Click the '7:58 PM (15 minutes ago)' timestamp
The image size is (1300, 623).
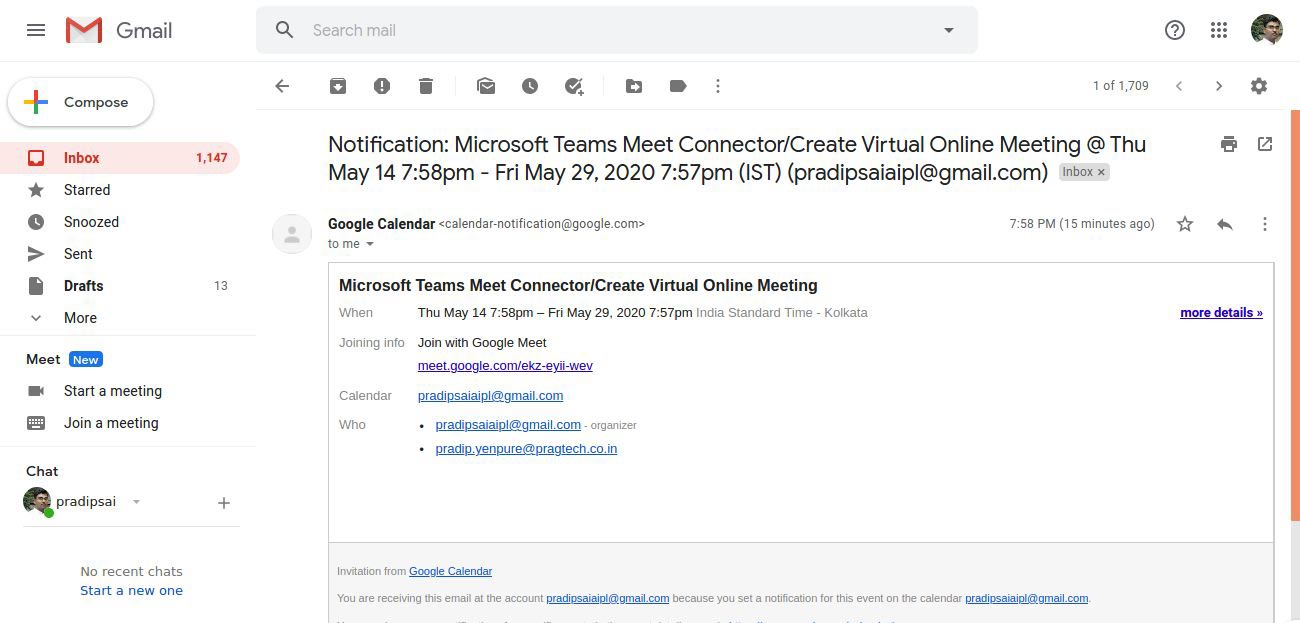(x=1082, y=224)
